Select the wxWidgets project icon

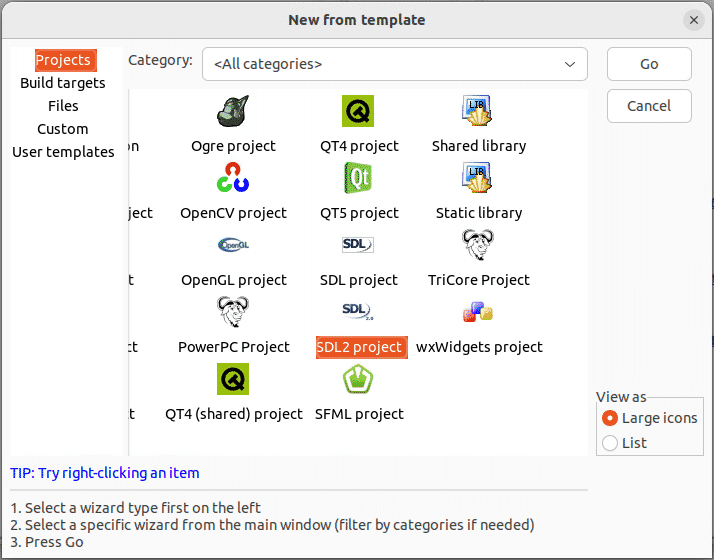coord(478,313)
